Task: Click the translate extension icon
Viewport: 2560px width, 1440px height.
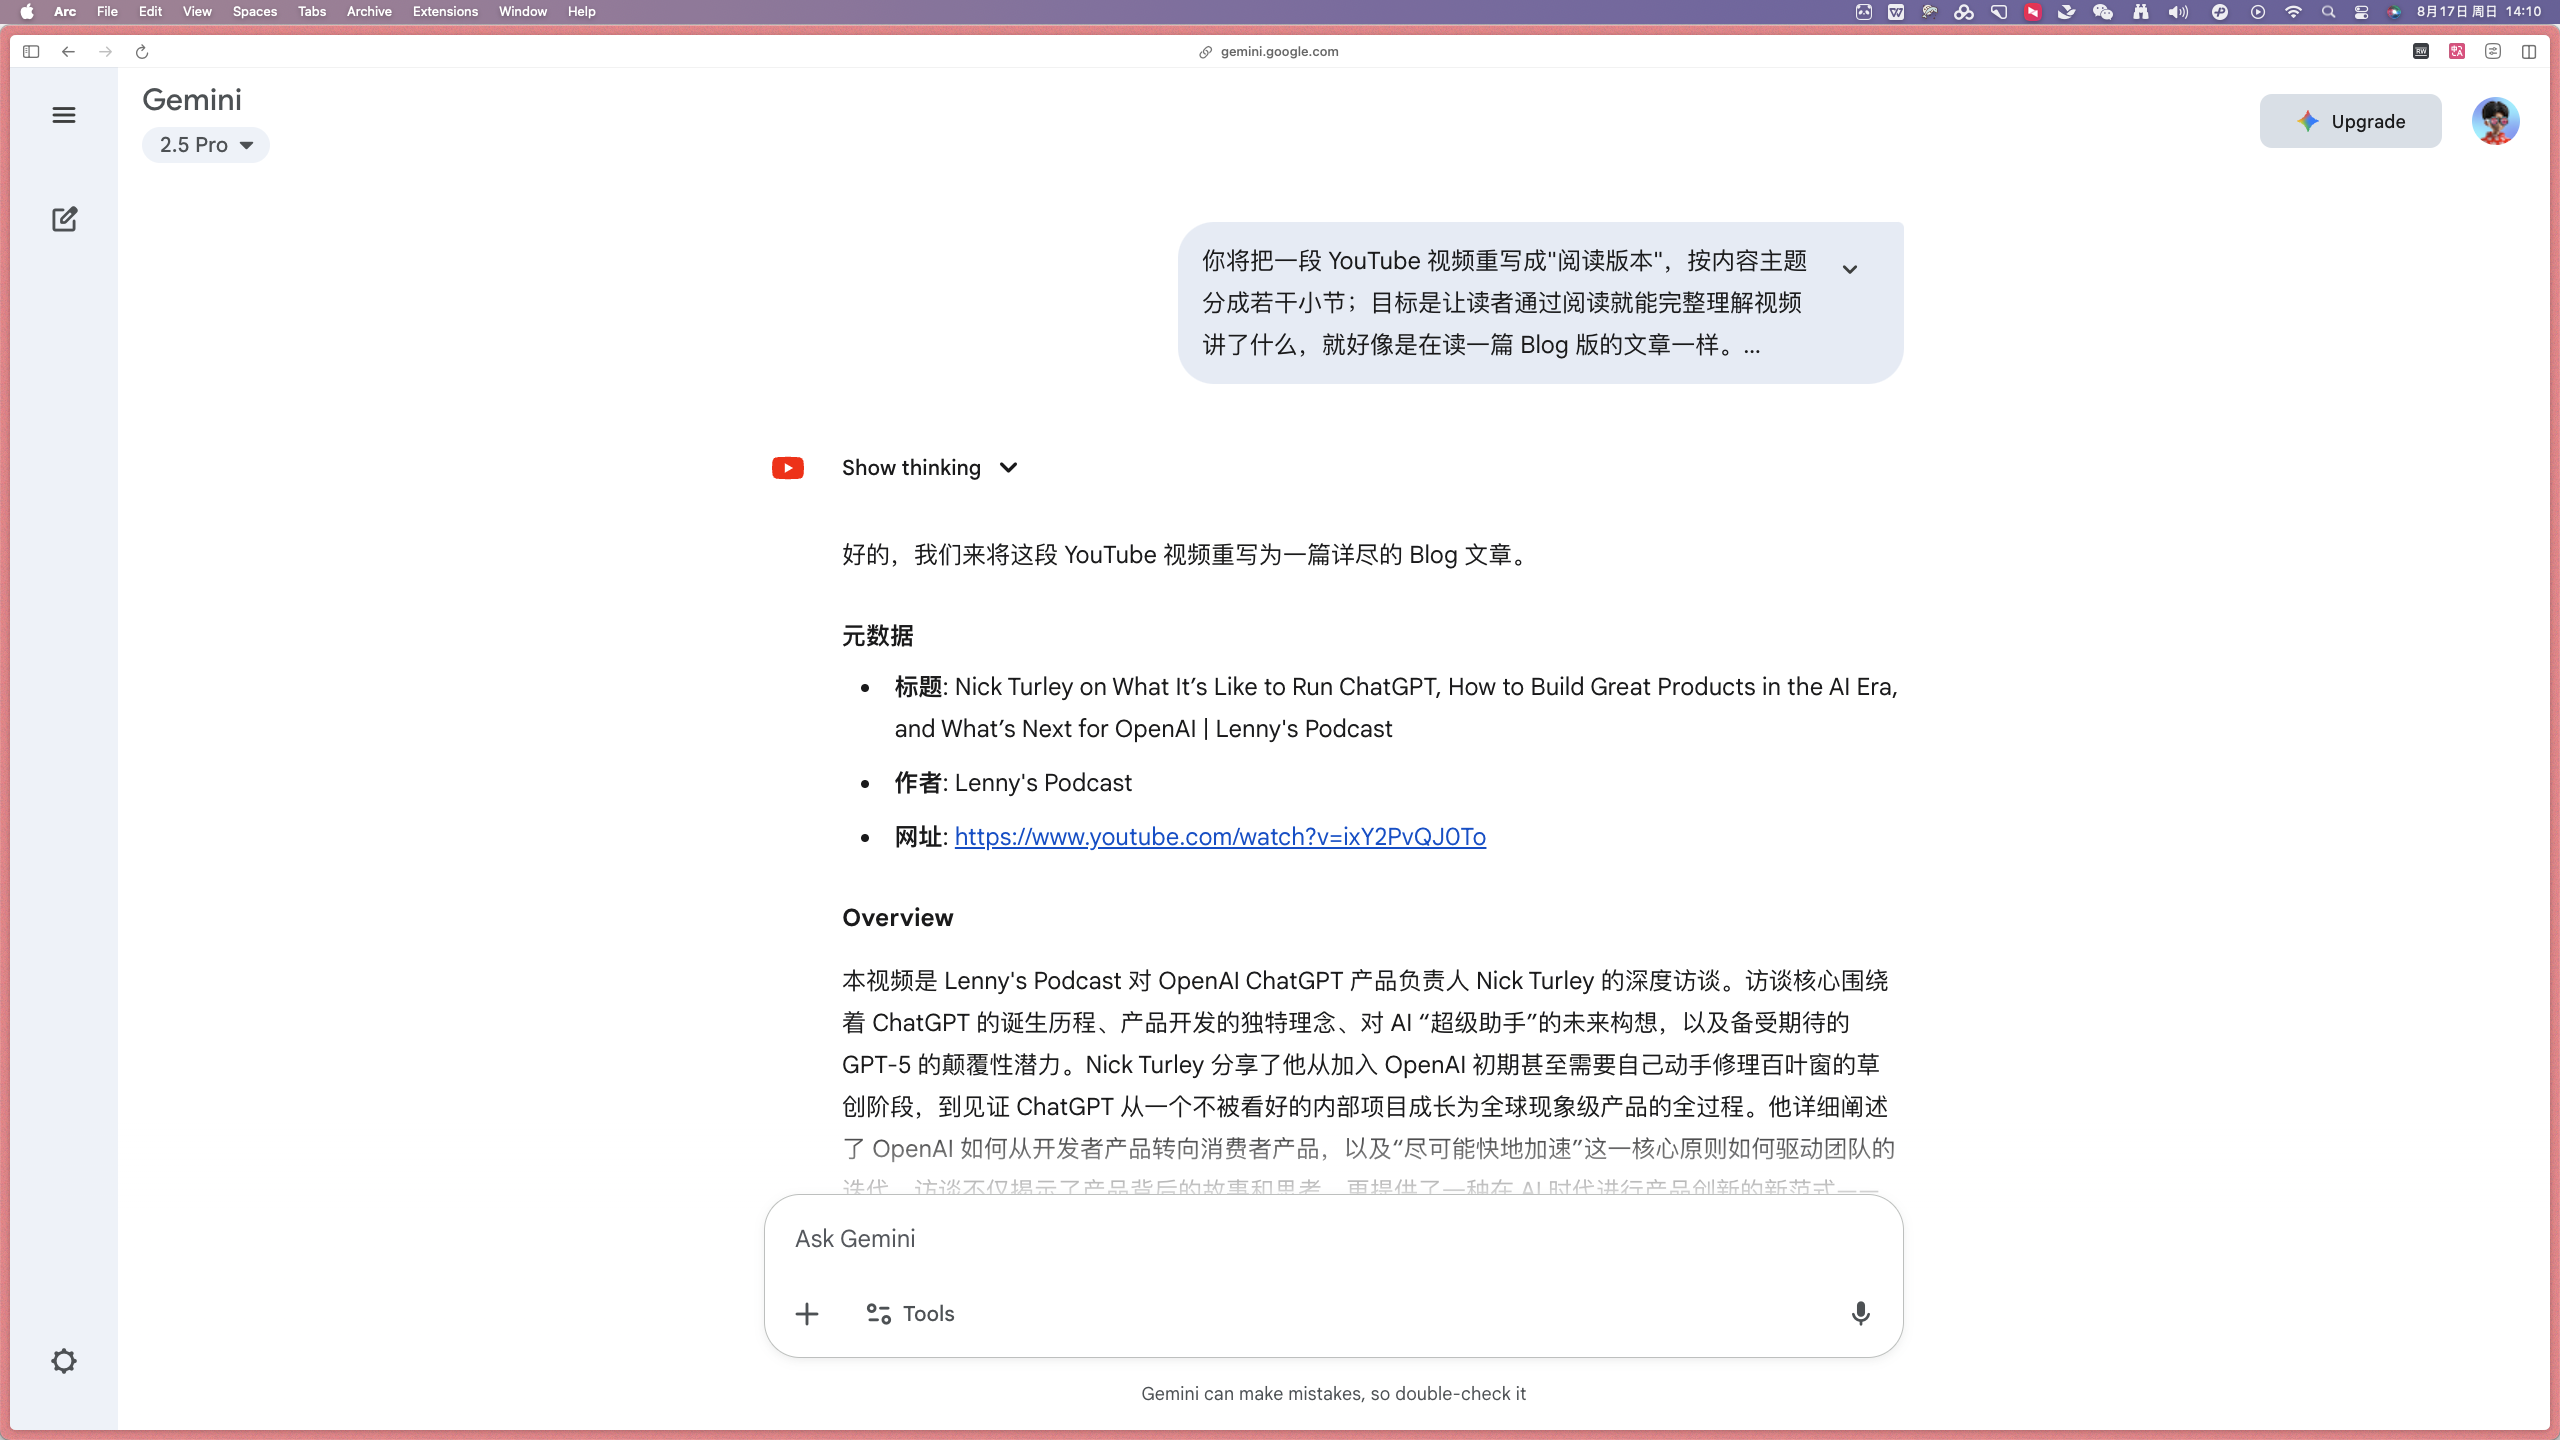Action: (2457, 52)
